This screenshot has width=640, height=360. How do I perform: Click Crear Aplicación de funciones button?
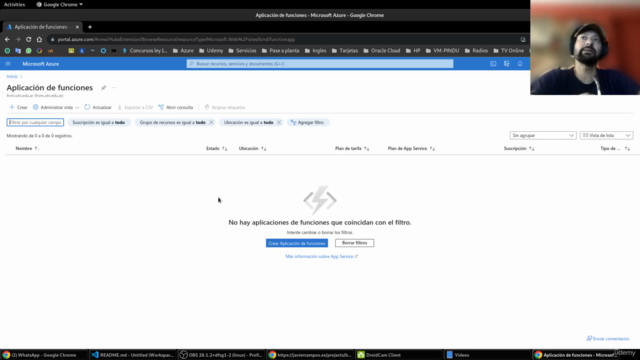click(x=297, y=243)
